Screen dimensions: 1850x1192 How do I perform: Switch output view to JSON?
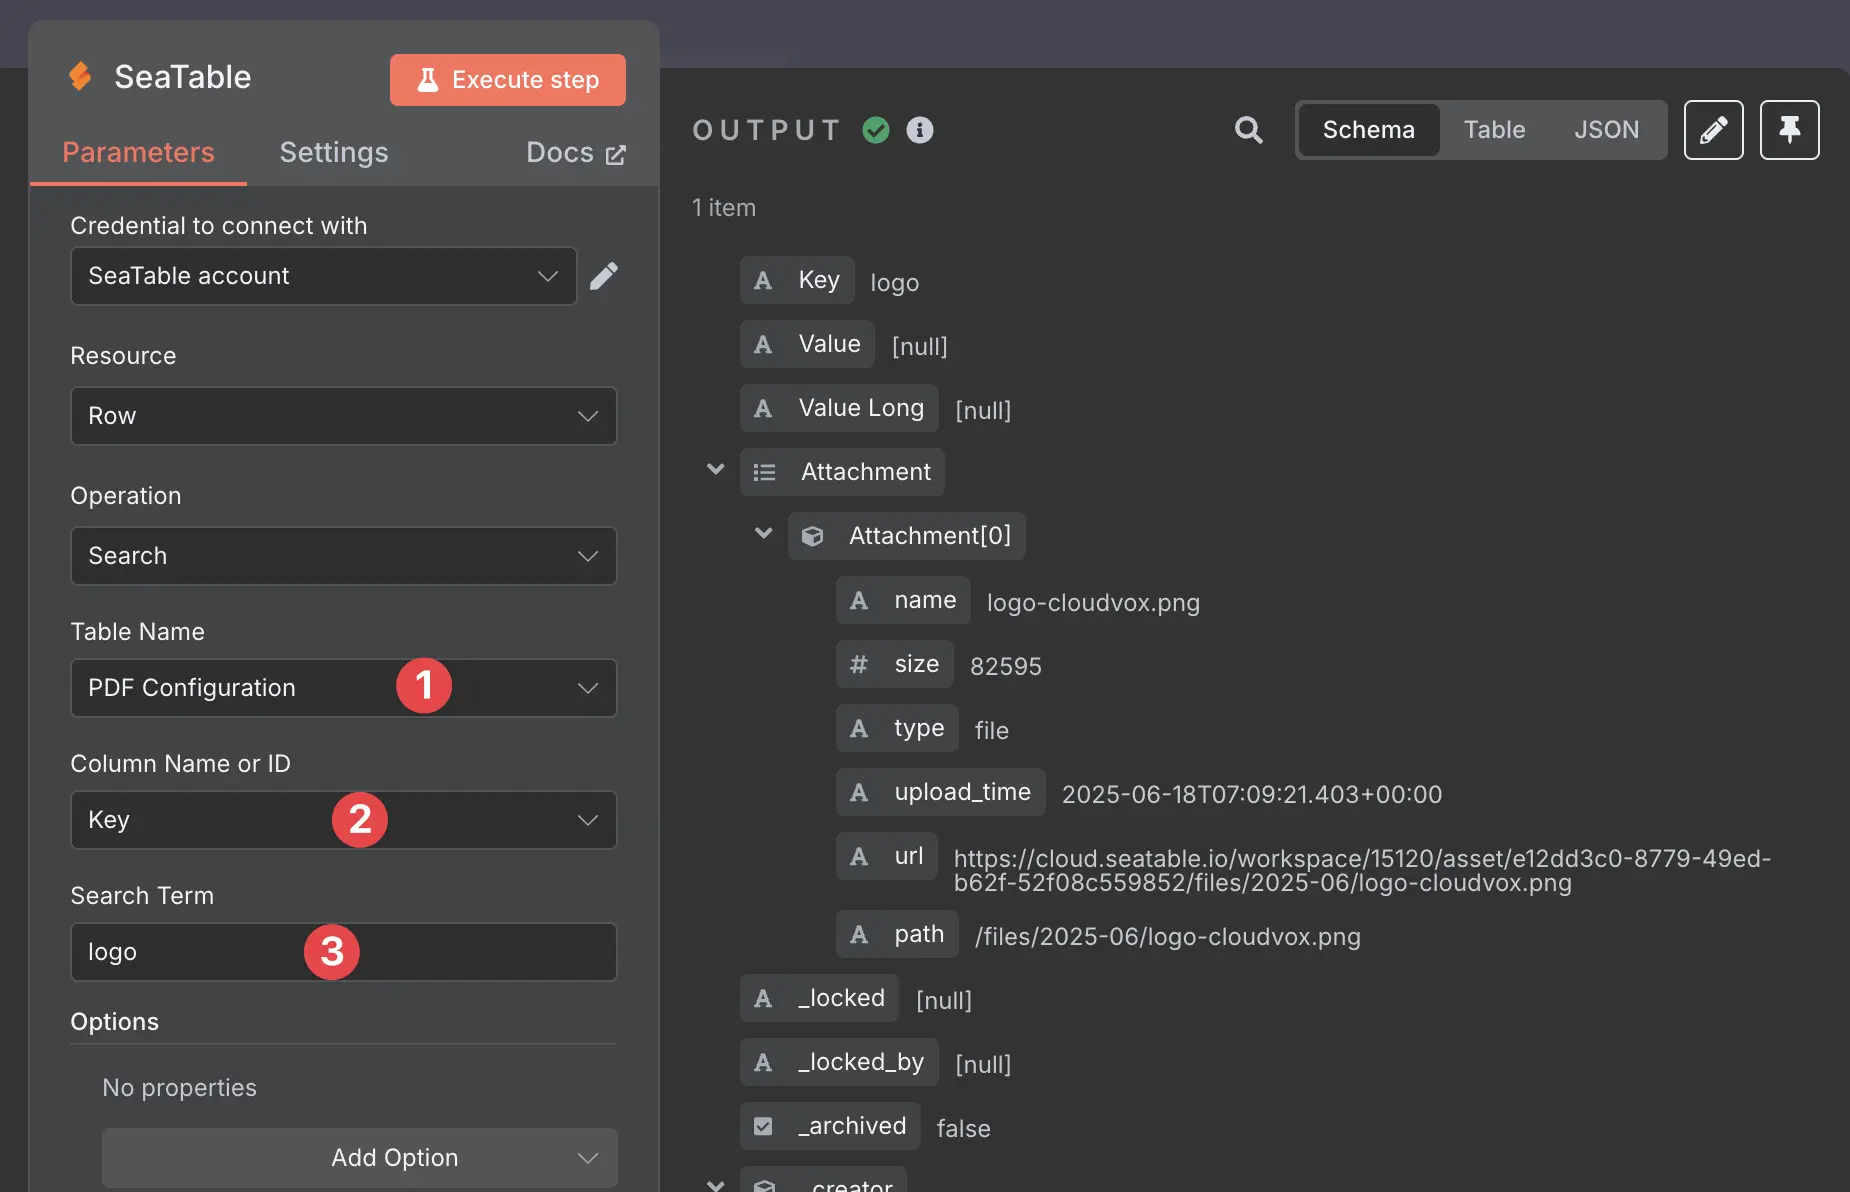1606,130
